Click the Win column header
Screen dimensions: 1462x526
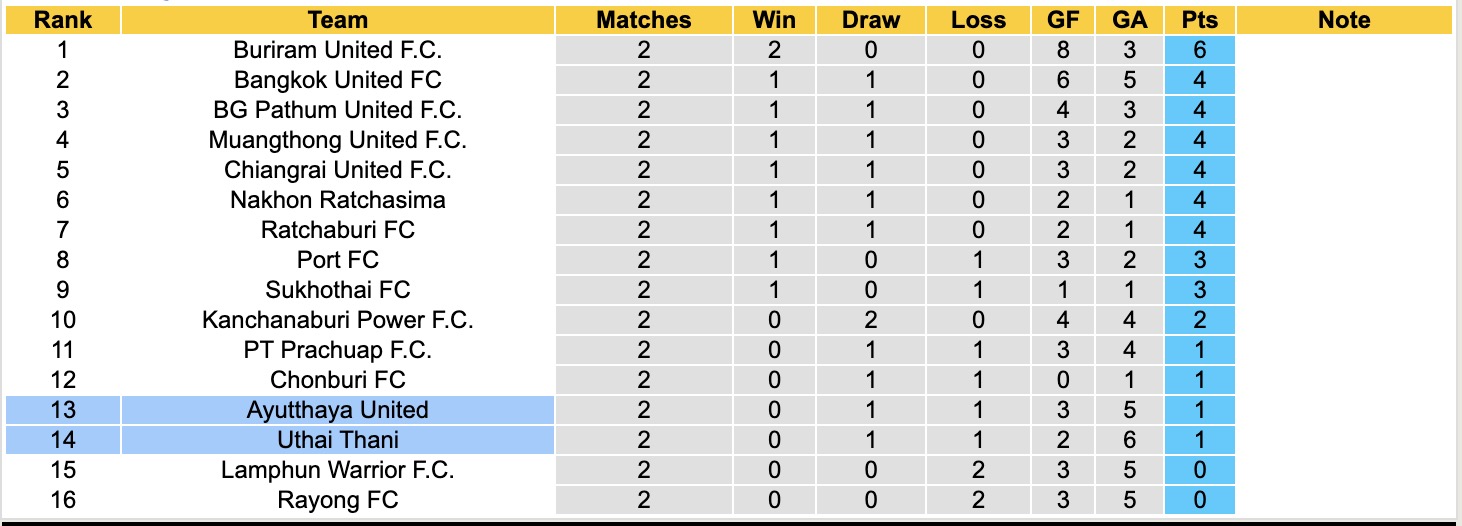point(774,20)
